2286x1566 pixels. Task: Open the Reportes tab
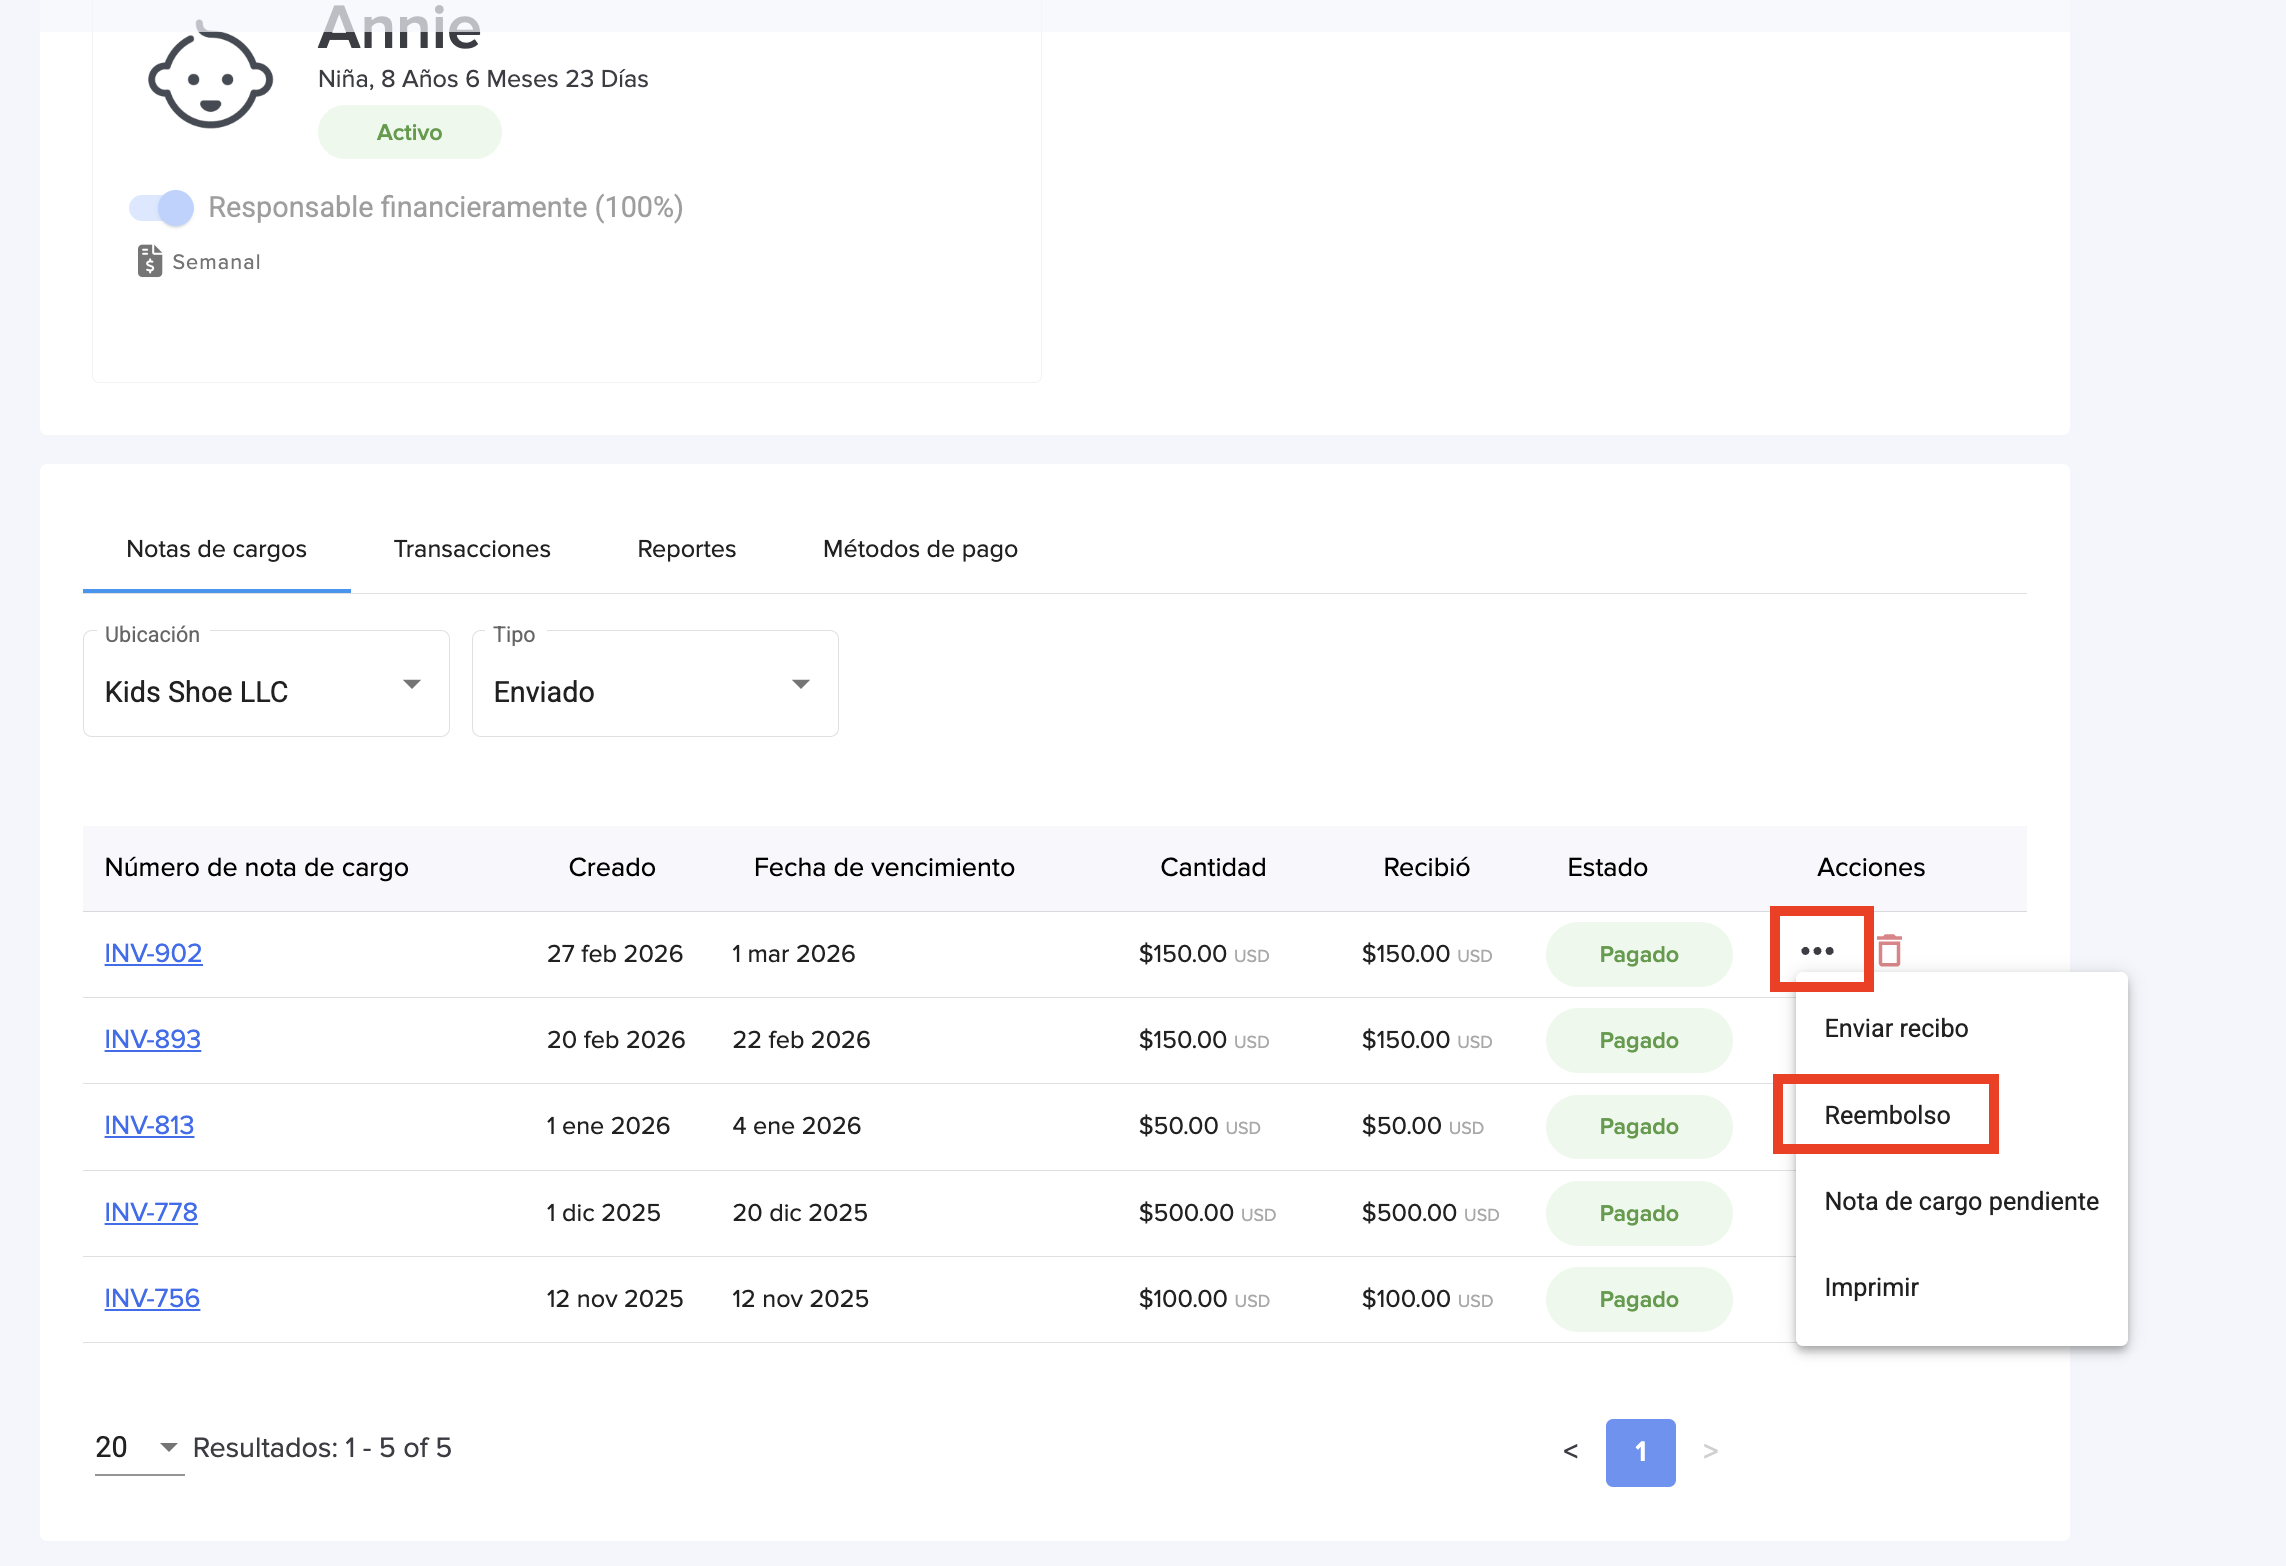click(x=686, y=549)
